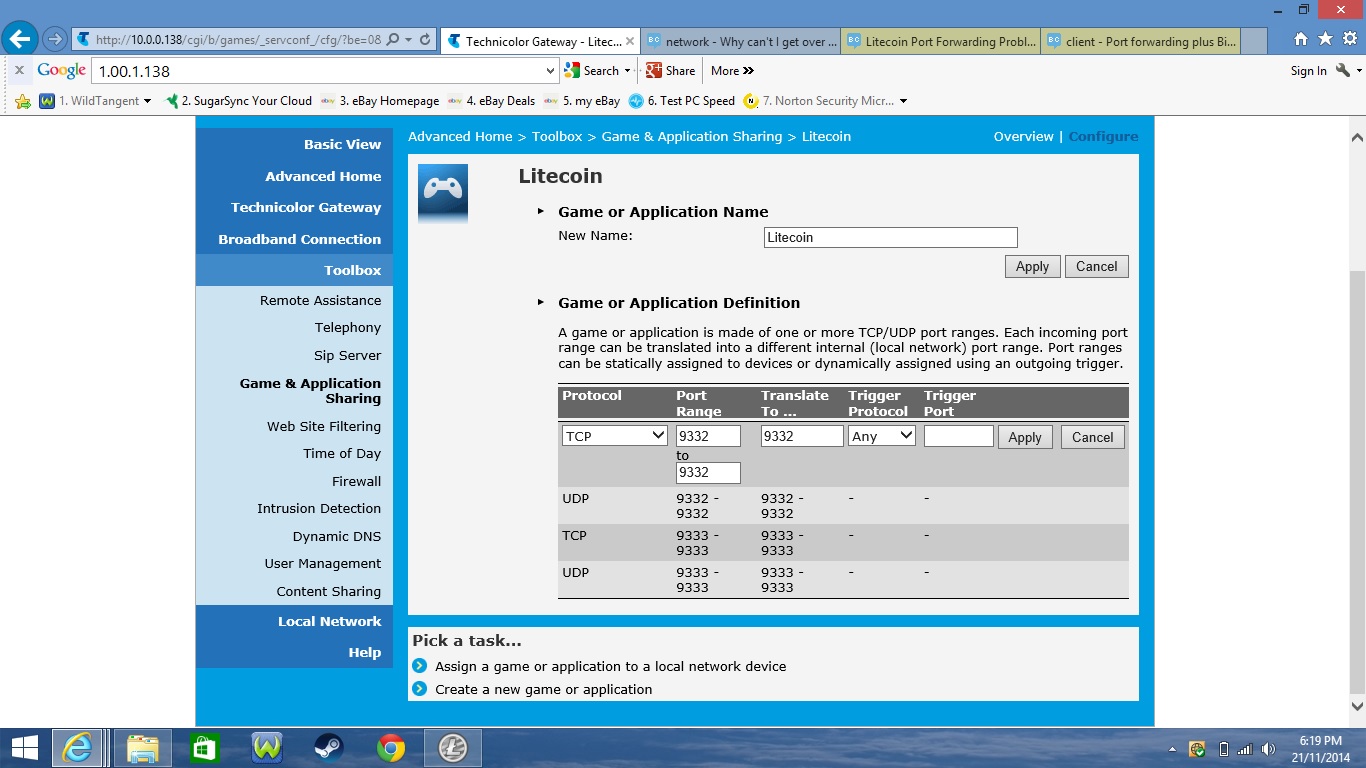Open the Trigger Protocol Any dropdown
The image size is (1366, 768).
pos(882,436)
